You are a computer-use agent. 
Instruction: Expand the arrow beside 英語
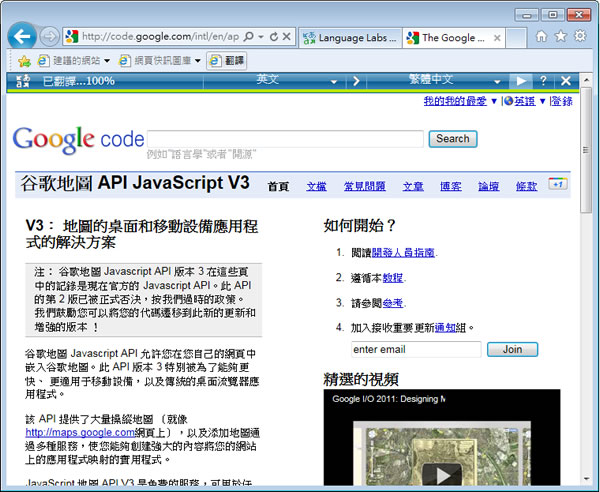542,102
